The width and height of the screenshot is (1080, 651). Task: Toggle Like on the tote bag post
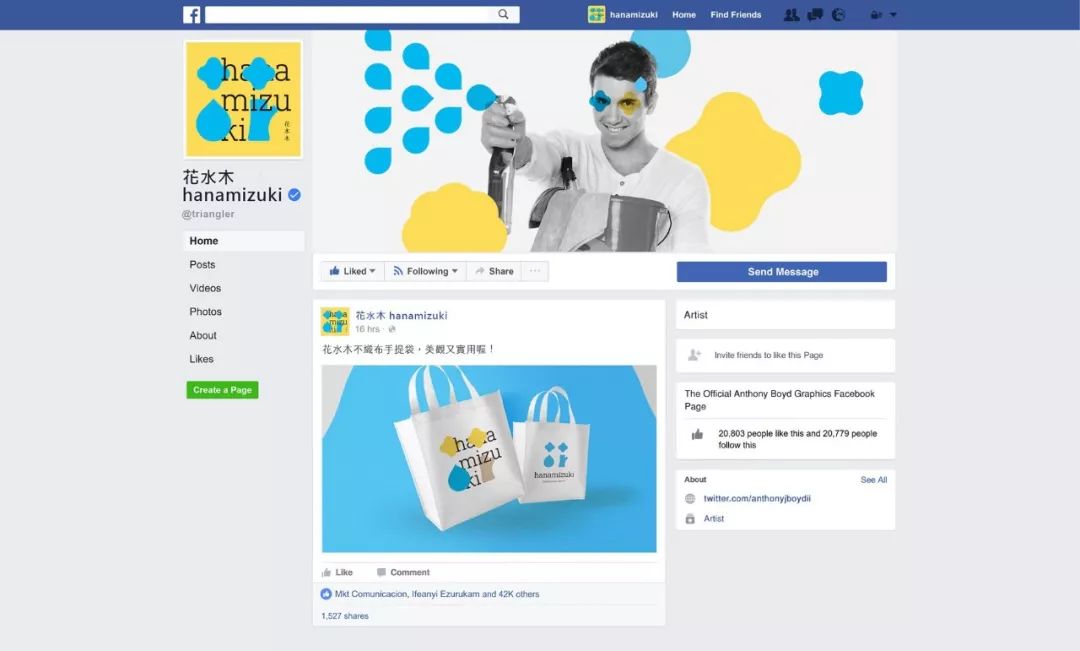[337, 572]
